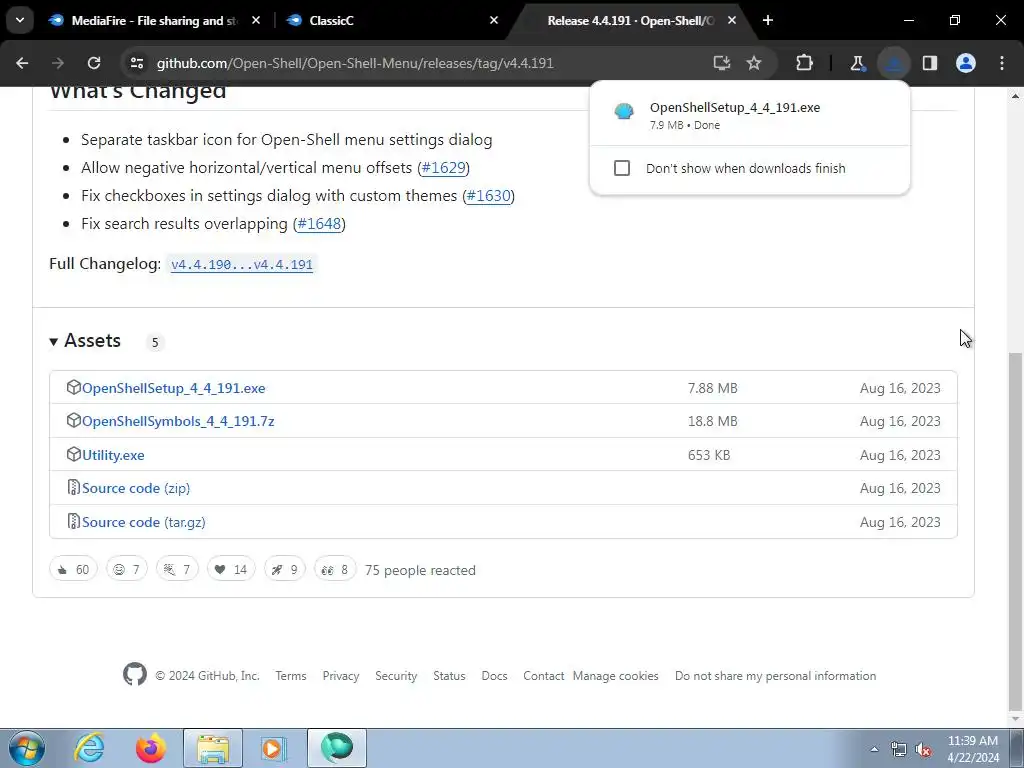The width and height of the screenshot is (1024, 768).
Task: Click the GitHub logo in the footer
Action: tap(135, 675)
